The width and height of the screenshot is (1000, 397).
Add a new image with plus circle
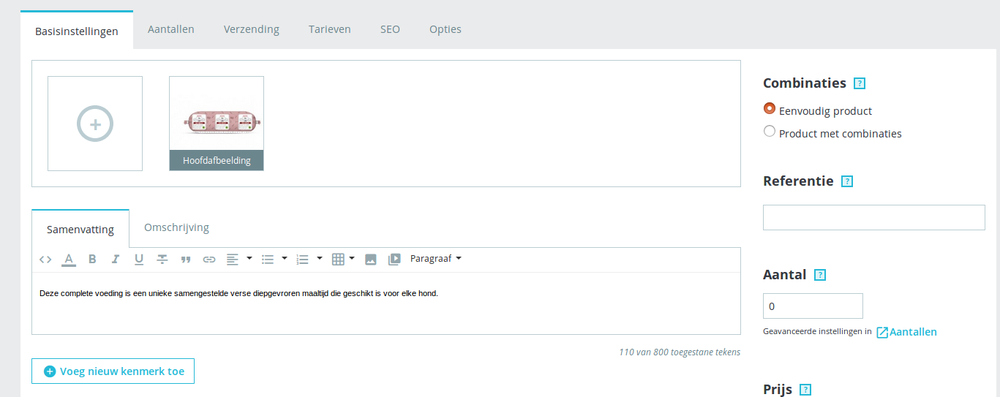(x=95, y=124)
